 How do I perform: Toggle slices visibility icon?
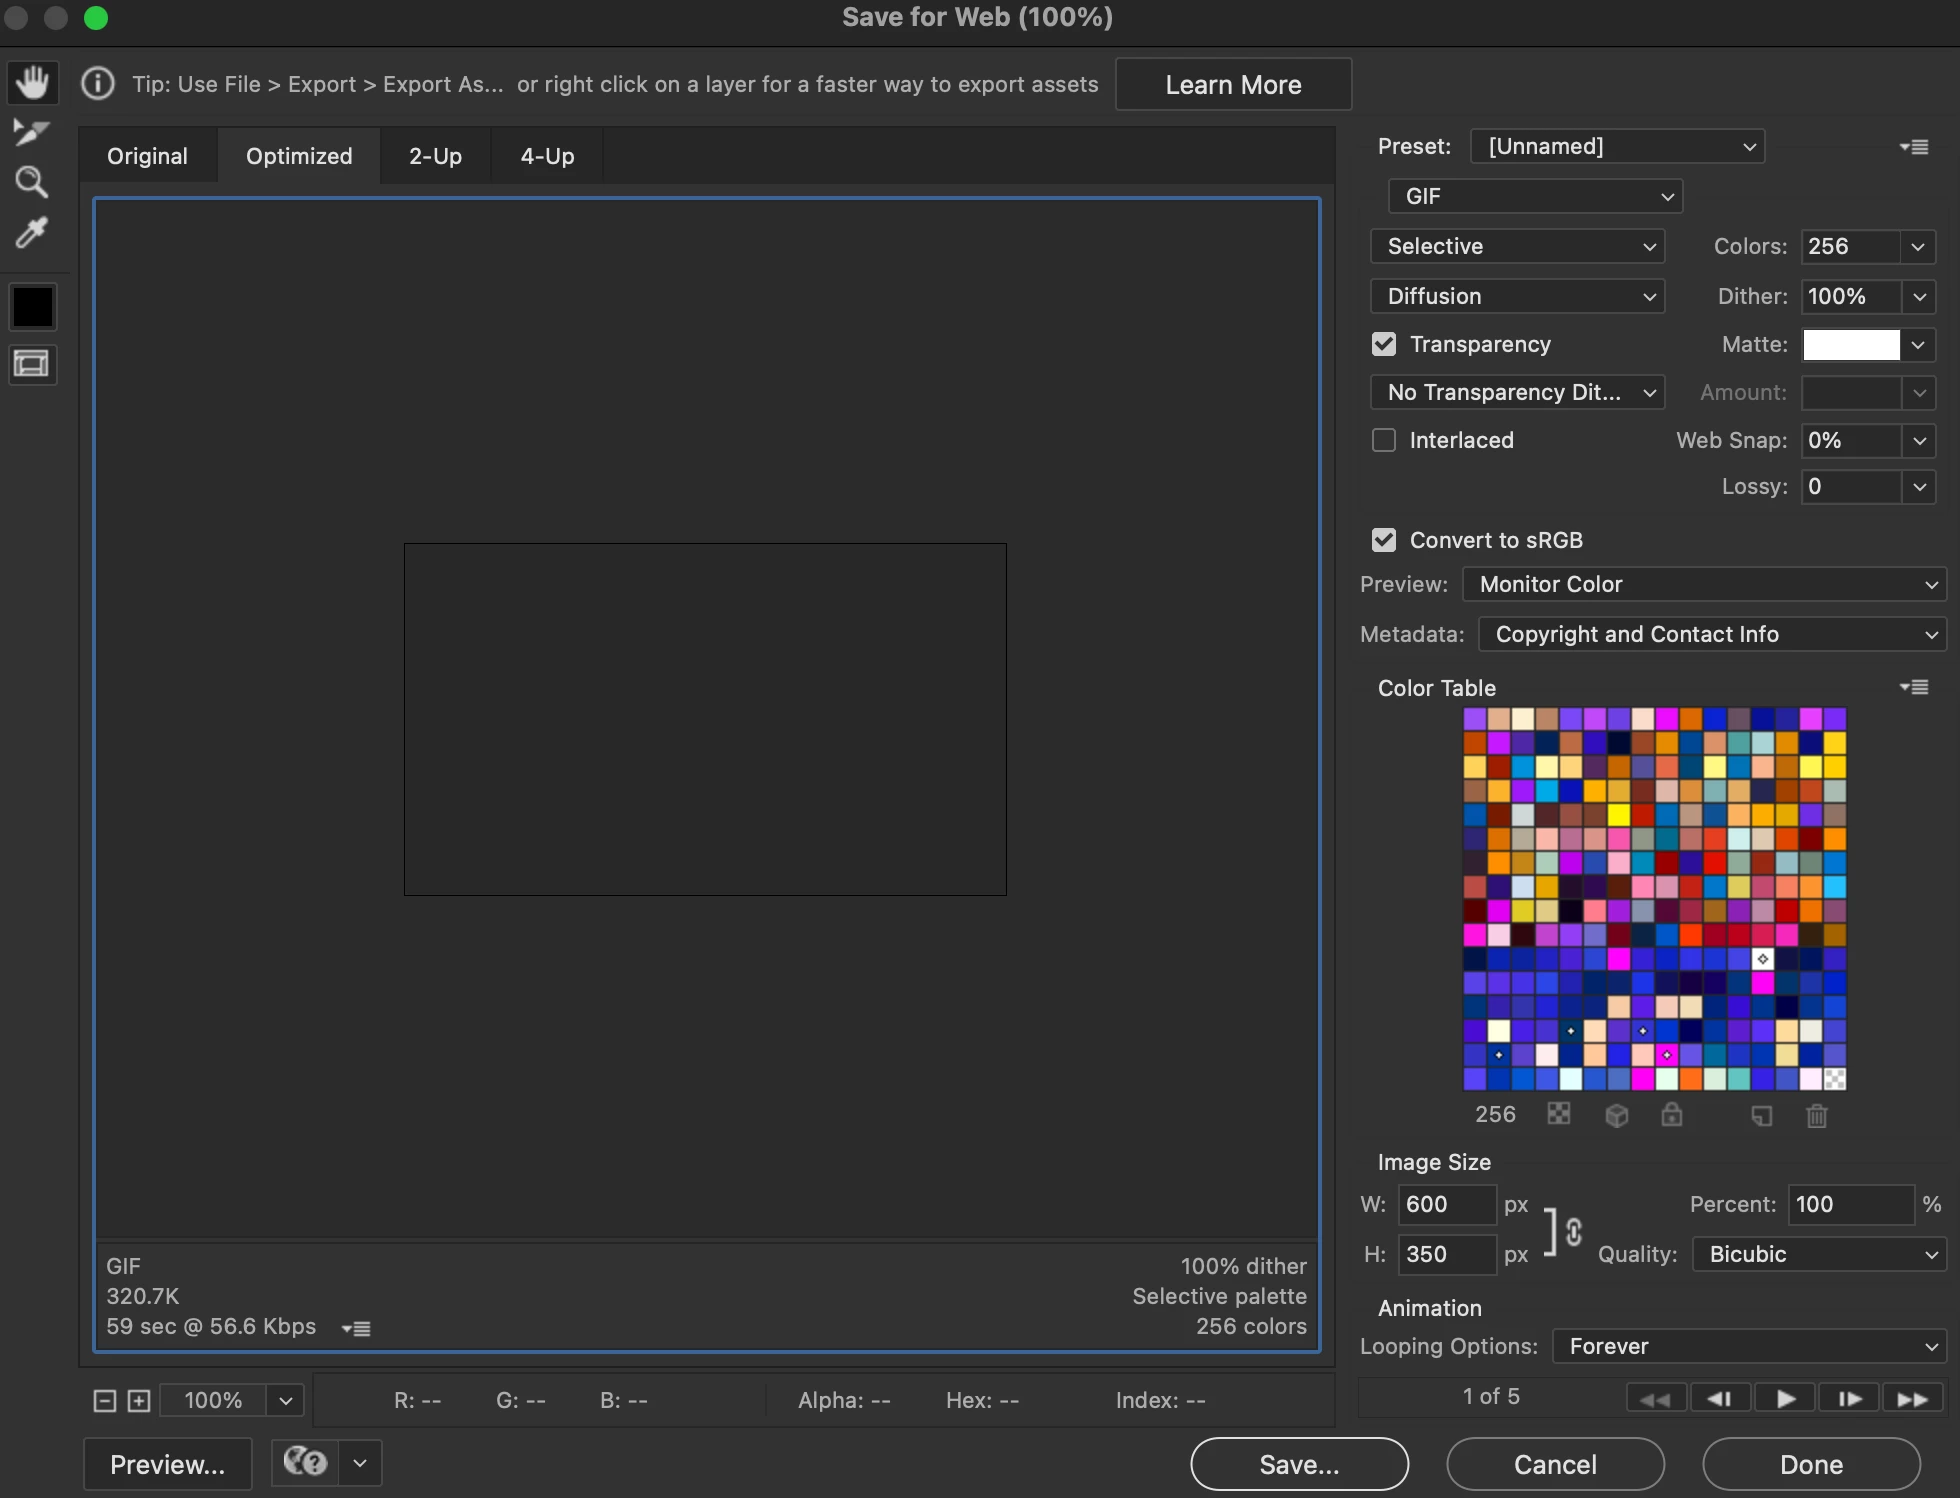[32, 364]
